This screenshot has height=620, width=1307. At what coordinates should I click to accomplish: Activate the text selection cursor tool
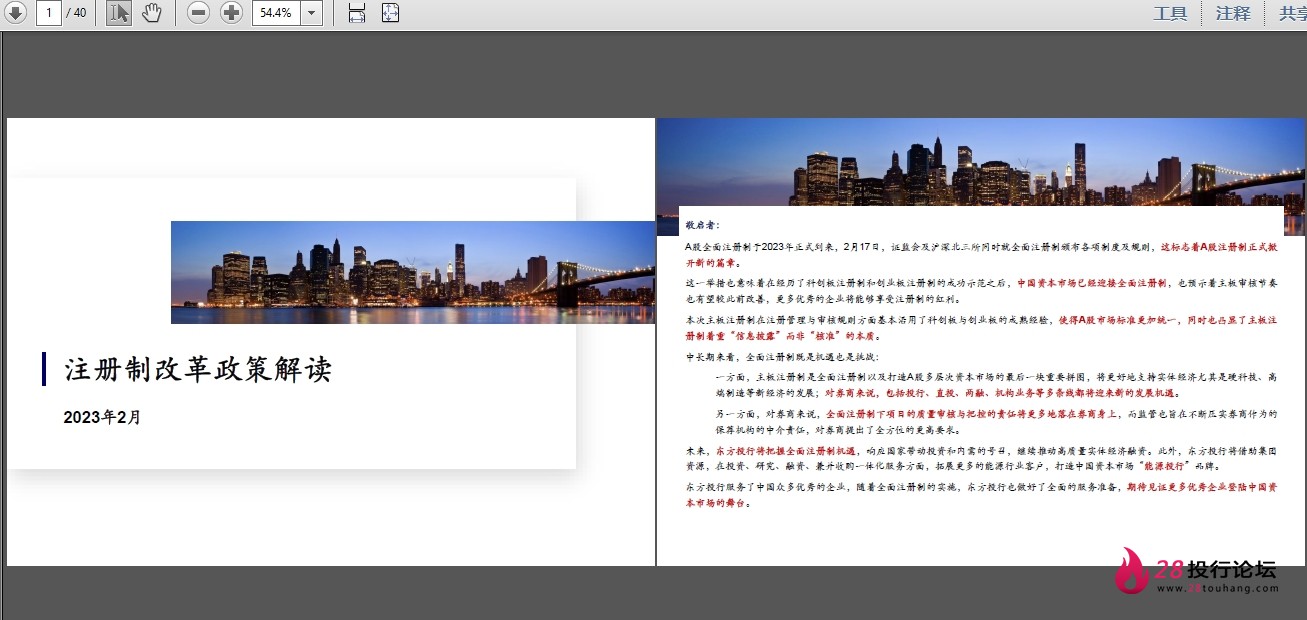118,13
